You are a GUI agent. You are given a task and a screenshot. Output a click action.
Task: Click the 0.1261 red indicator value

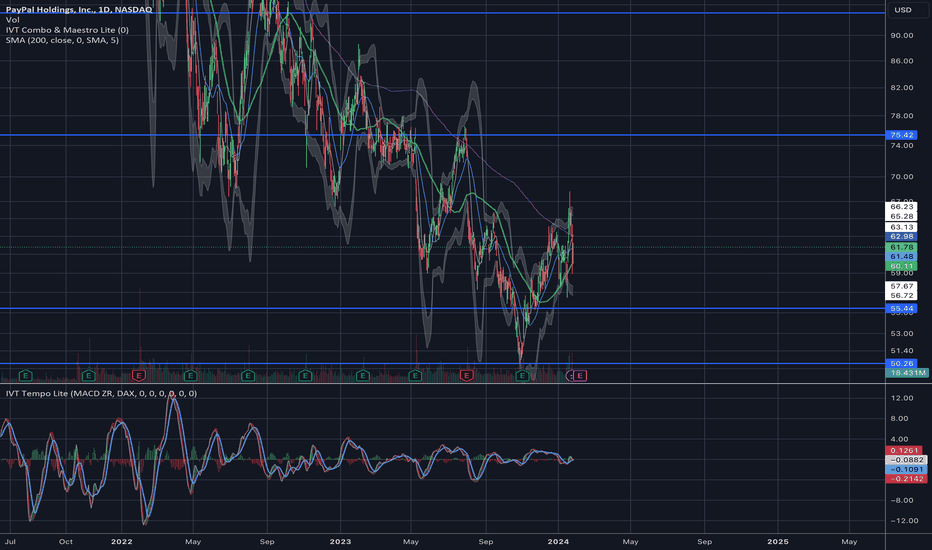click(x=904, y=450)
